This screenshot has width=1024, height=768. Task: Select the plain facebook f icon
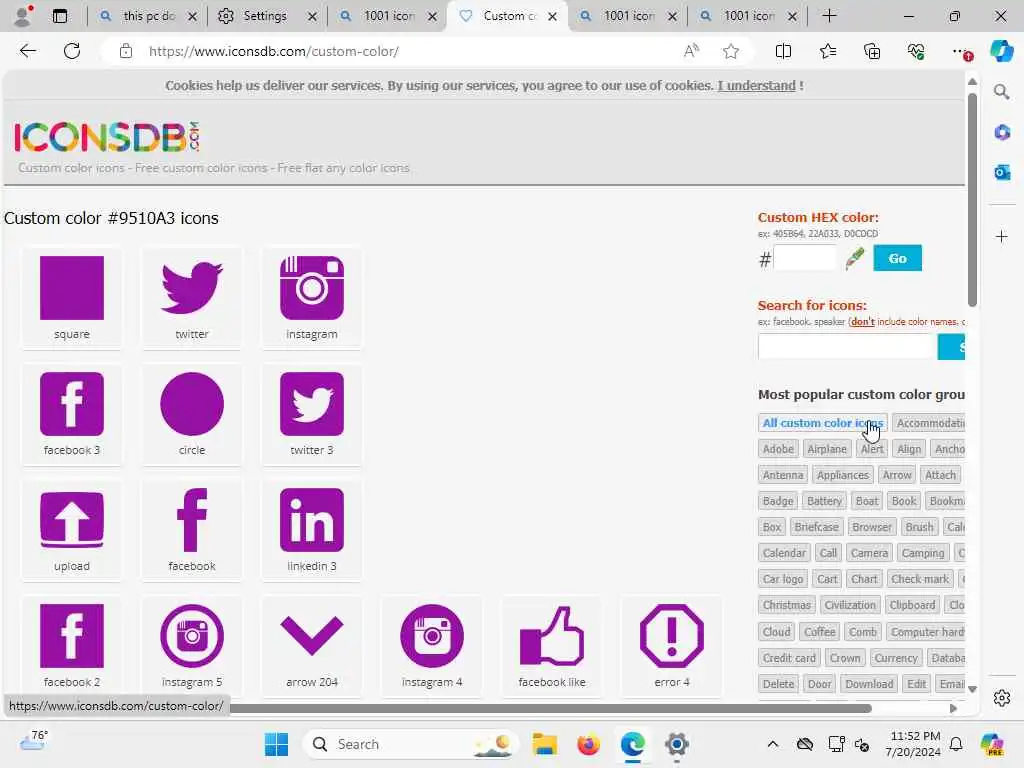pyautogui.click(x=192, y=520)
